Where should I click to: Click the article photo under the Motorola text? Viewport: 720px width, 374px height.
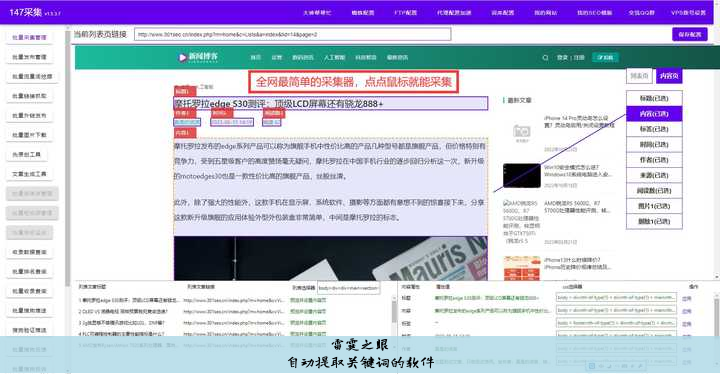pyautogui.click(x=330, y=258)
